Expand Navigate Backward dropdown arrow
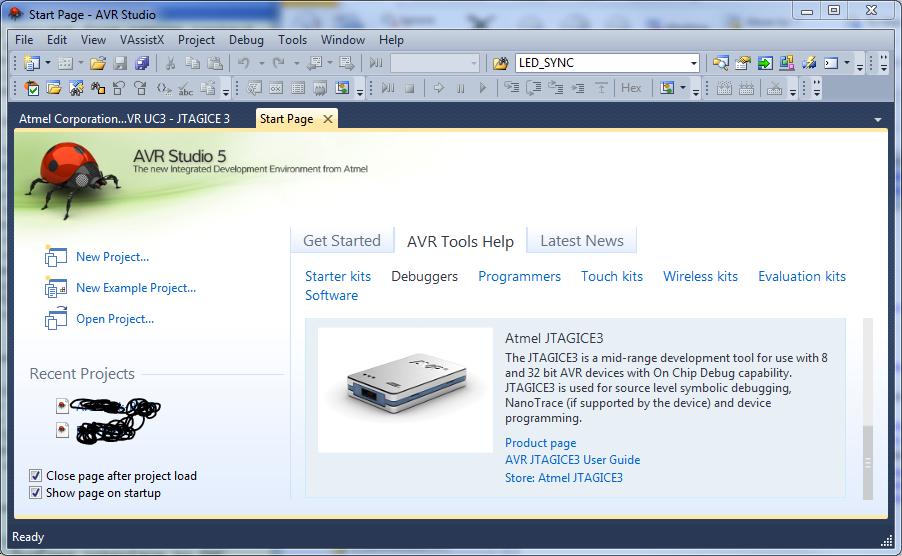The image size is (902, 556). point(330,63)
